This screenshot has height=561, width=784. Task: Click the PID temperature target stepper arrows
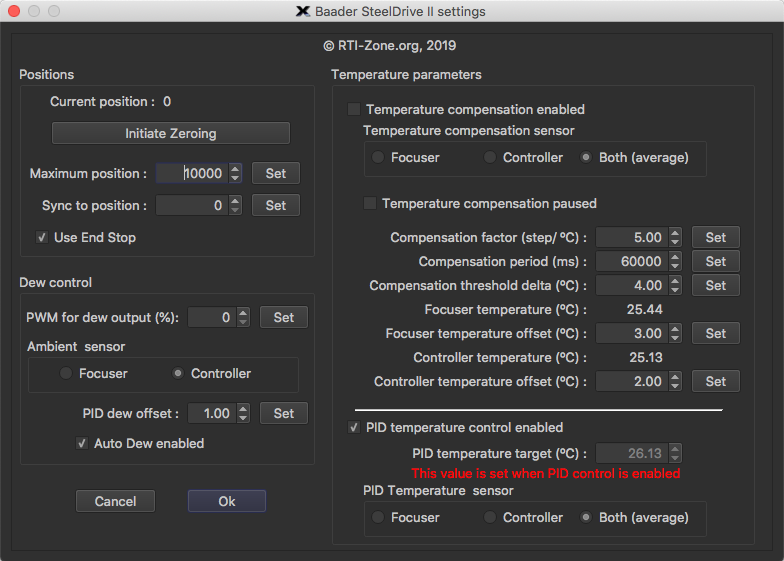pyautogui.click(x=675, y=454)
